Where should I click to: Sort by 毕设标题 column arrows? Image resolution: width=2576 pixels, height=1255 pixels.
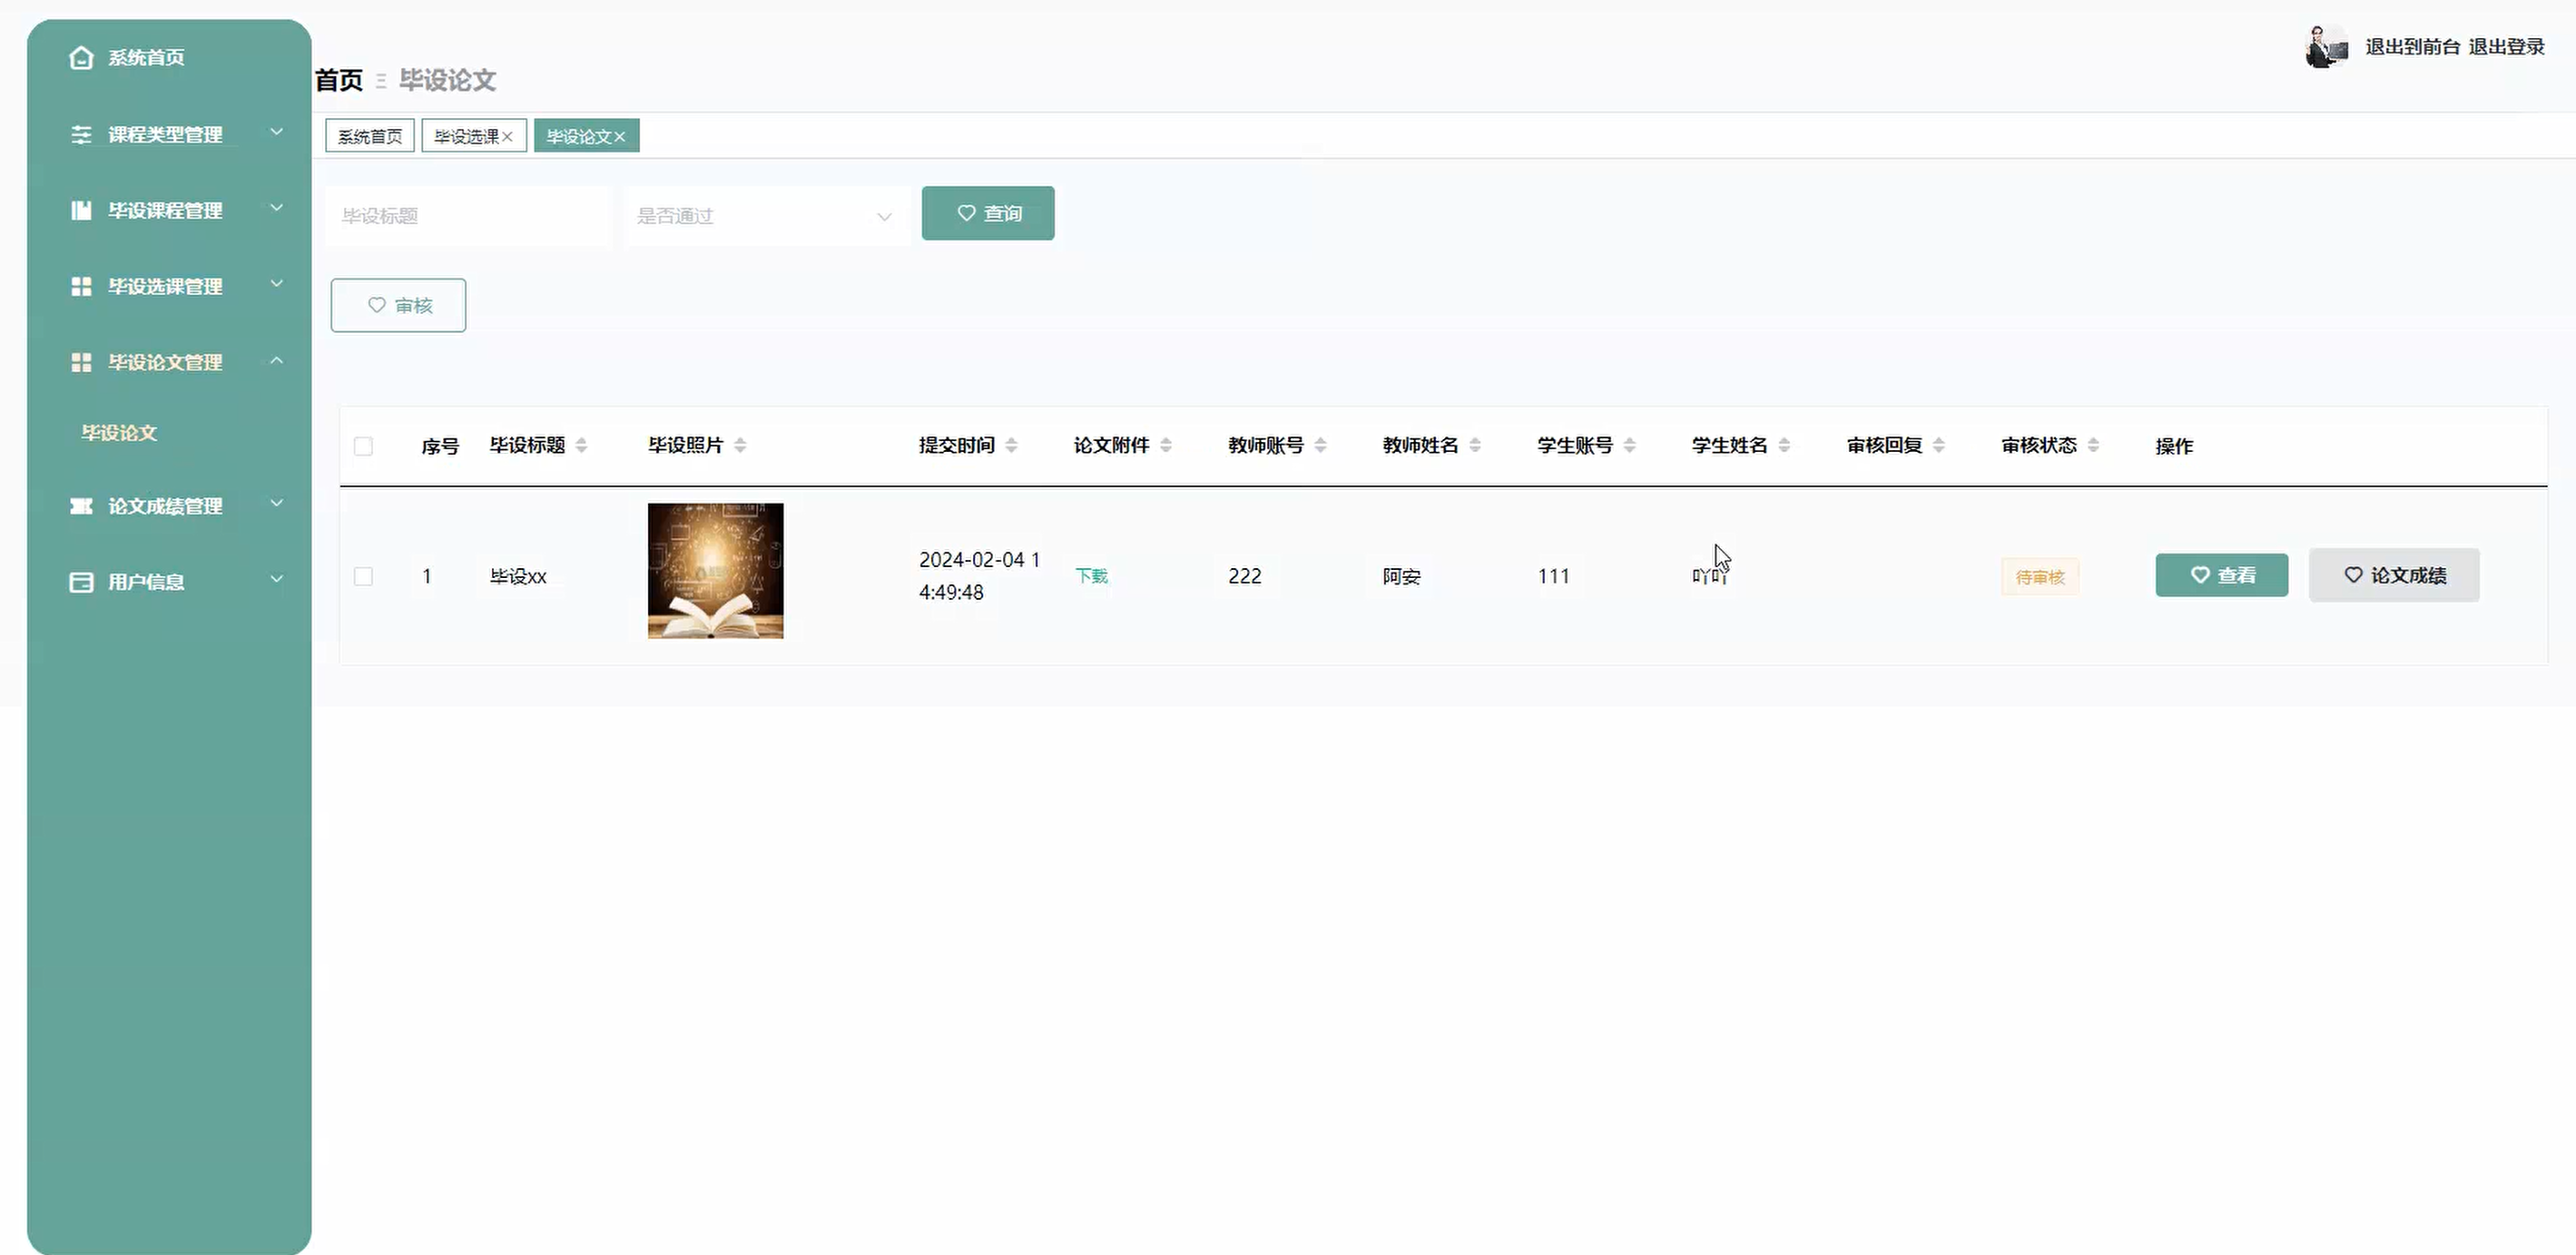[581, 446]
